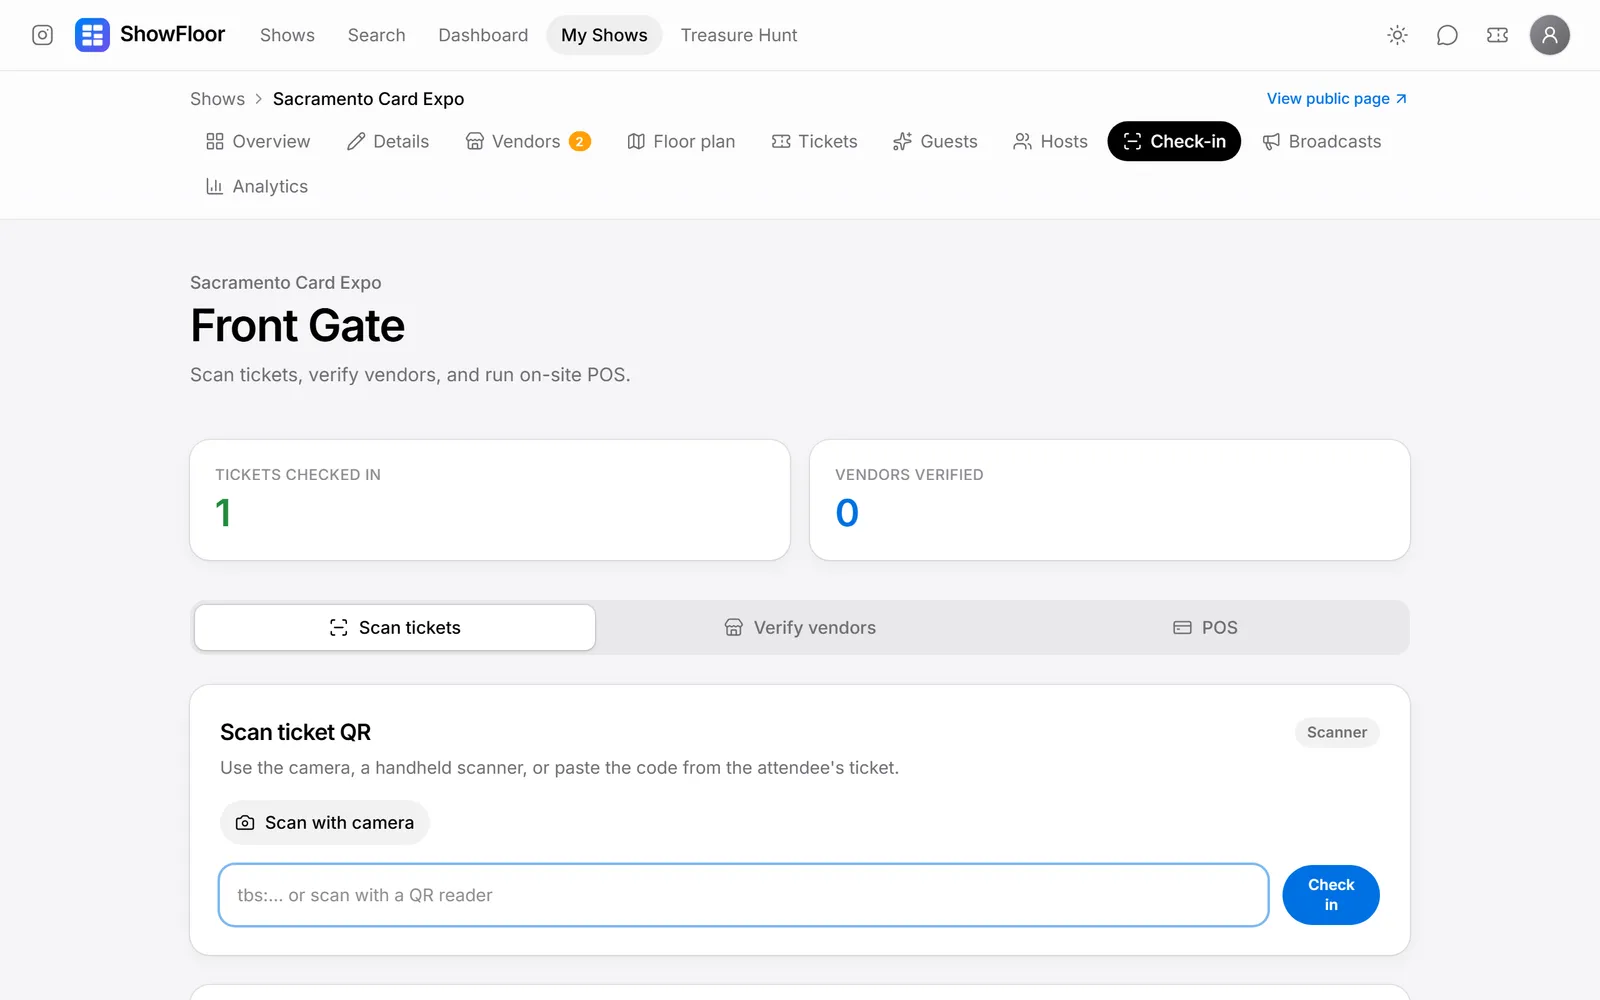Click Sacramento Card Expo breadcrumb text
Image resolution: width=1600 pixels, height=1000 pixels.
point(368,99)
